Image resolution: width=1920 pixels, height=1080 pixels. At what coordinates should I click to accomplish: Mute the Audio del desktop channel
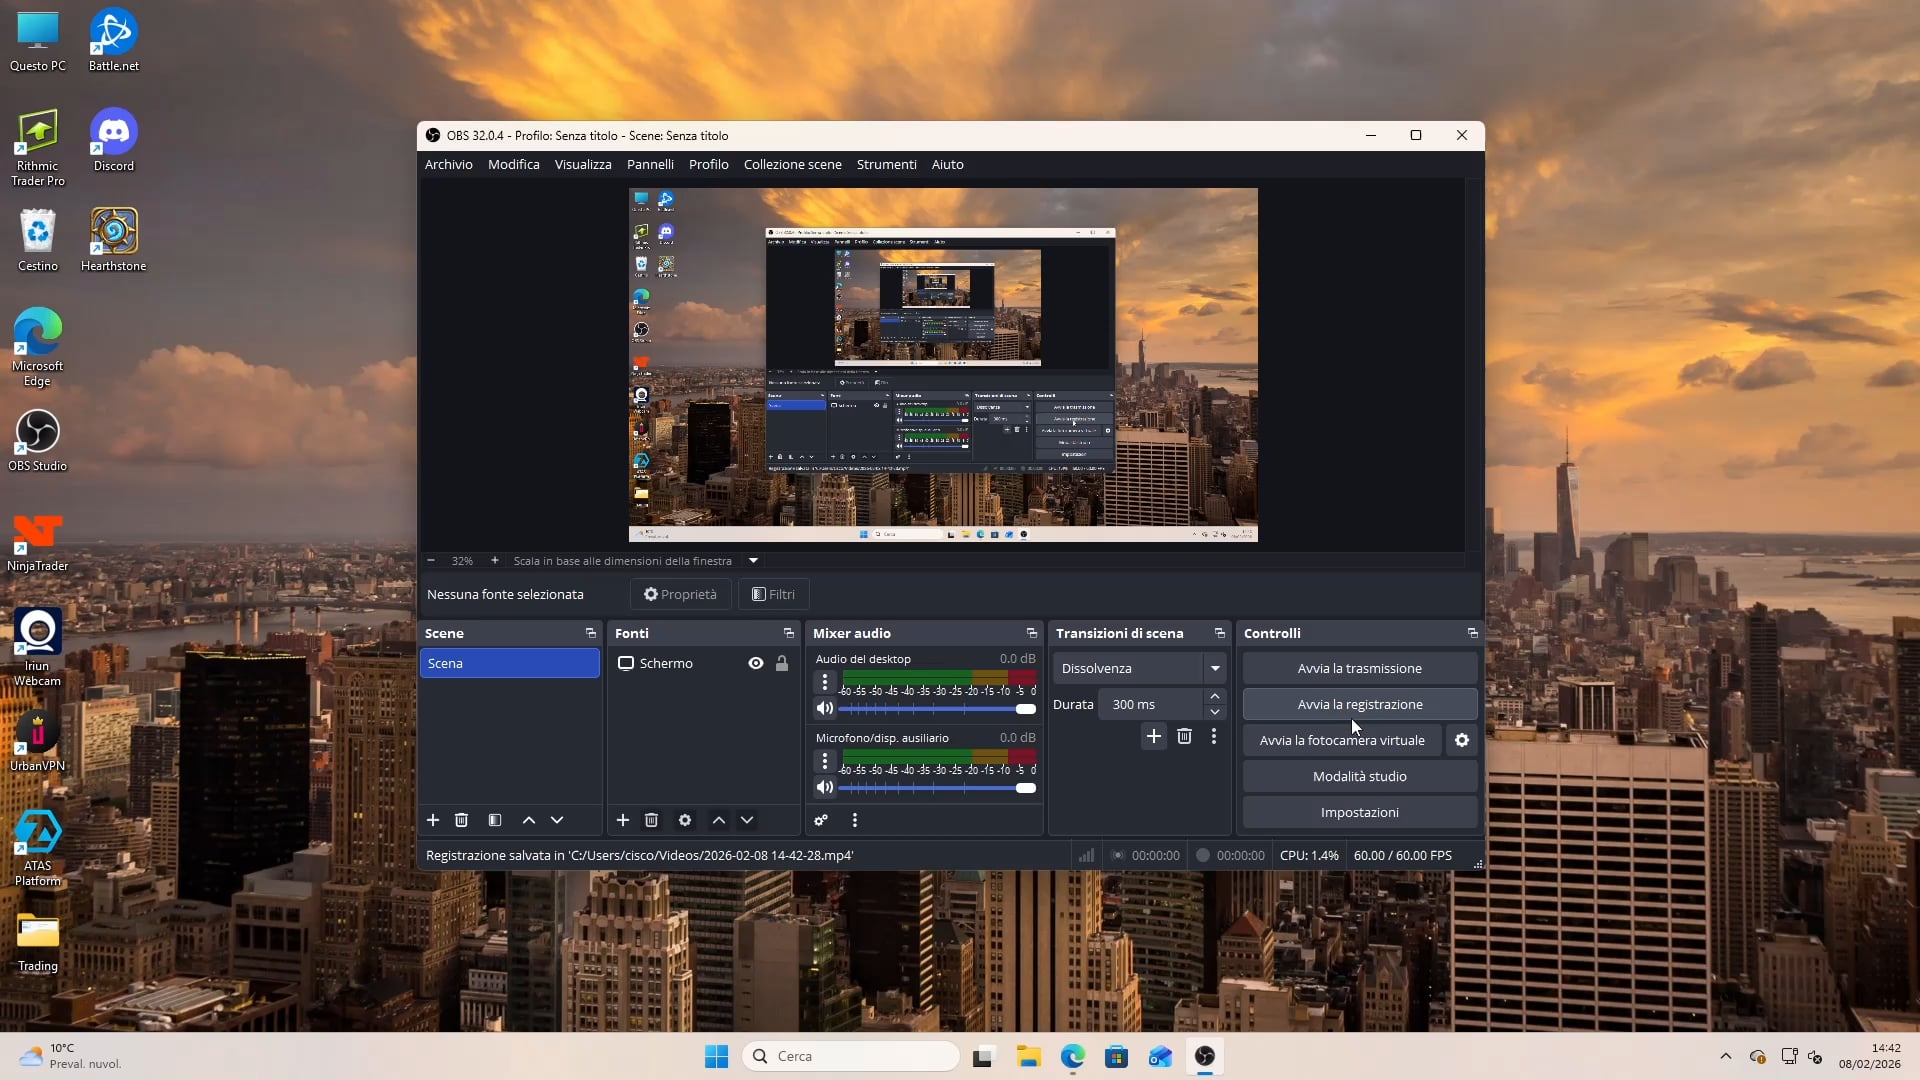pyautogui.click(x=825, y=708)
